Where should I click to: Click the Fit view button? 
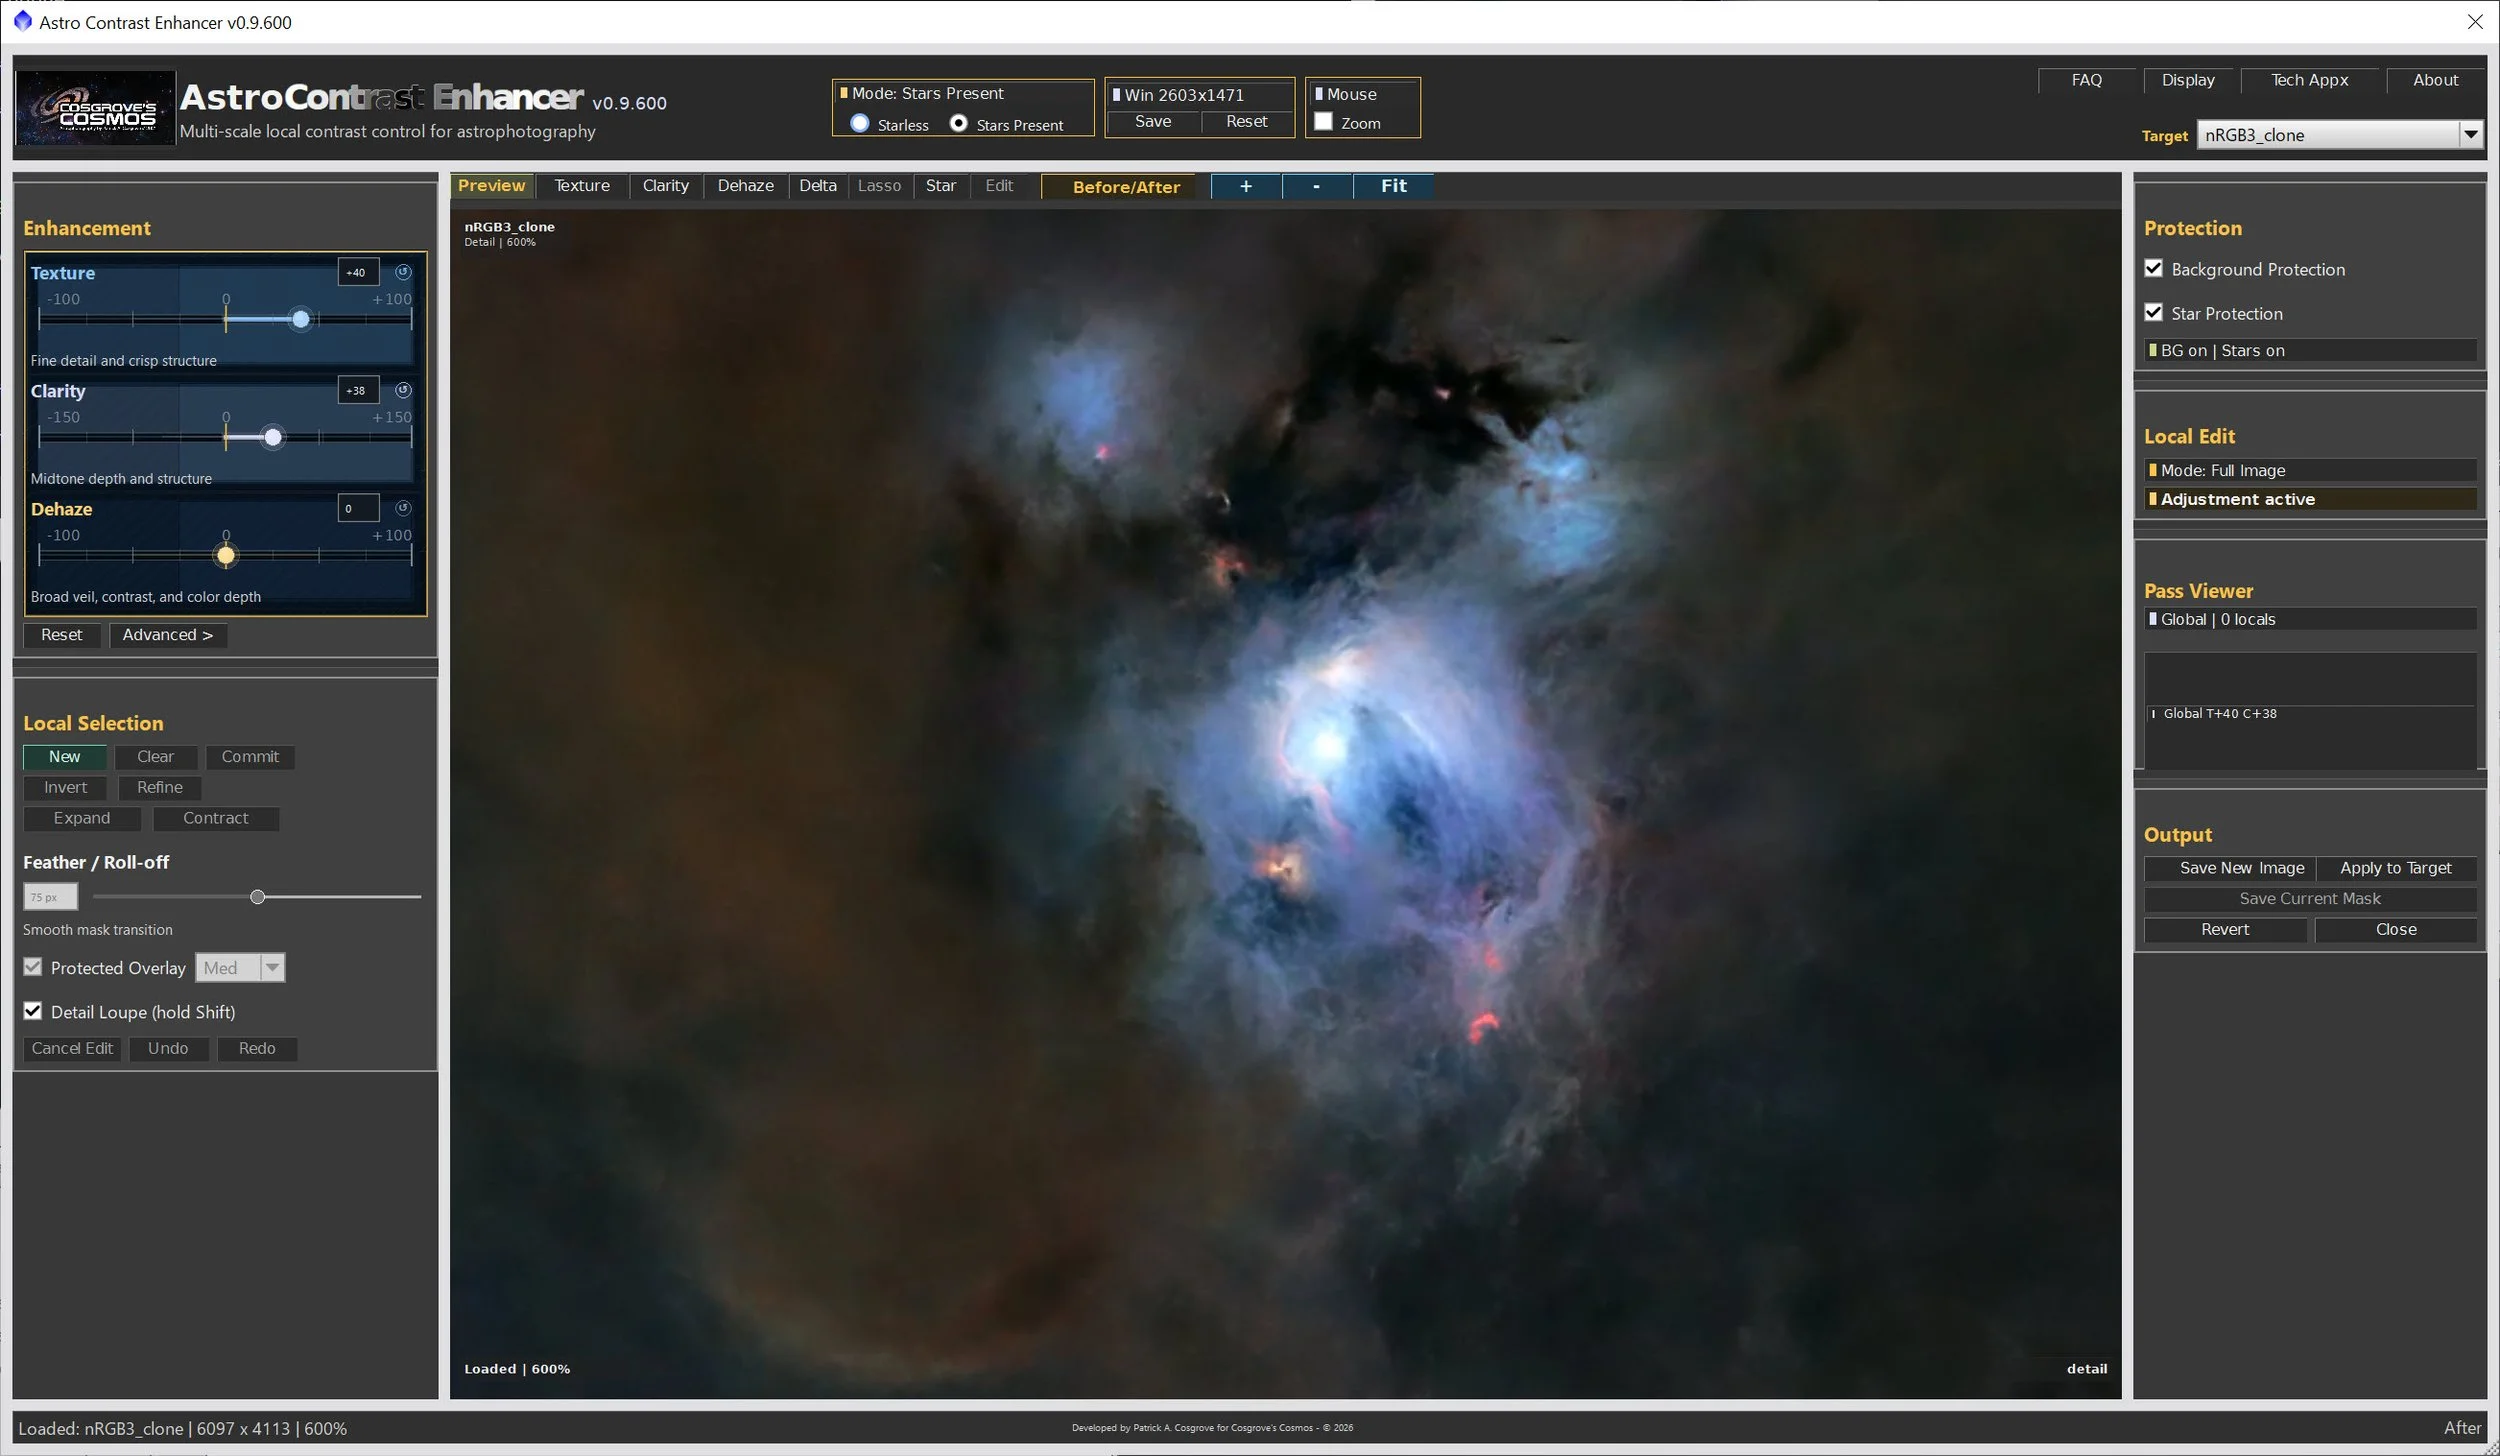pyautogui.click(x=1393, y=186)
